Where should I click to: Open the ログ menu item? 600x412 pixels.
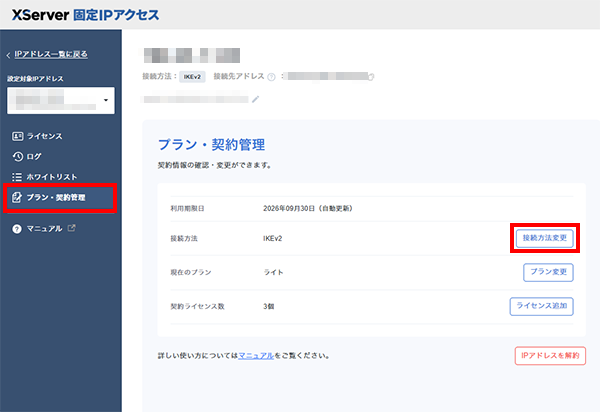(x=34, y=156)
